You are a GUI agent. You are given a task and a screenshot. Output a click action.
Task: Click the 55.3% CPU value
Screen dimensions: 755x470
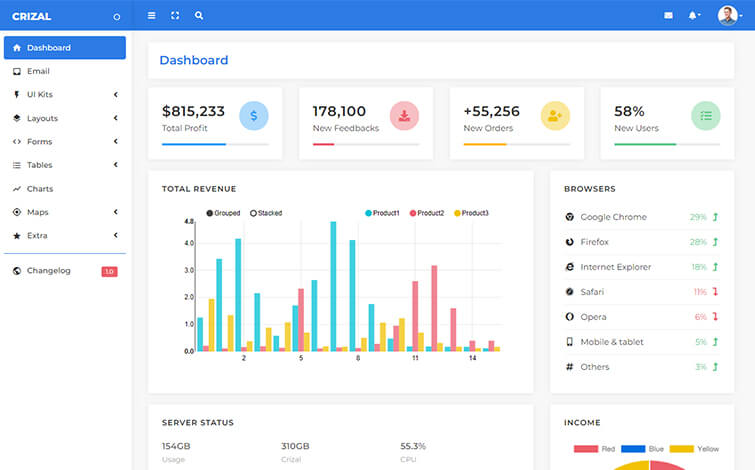[x=413, y=446]
